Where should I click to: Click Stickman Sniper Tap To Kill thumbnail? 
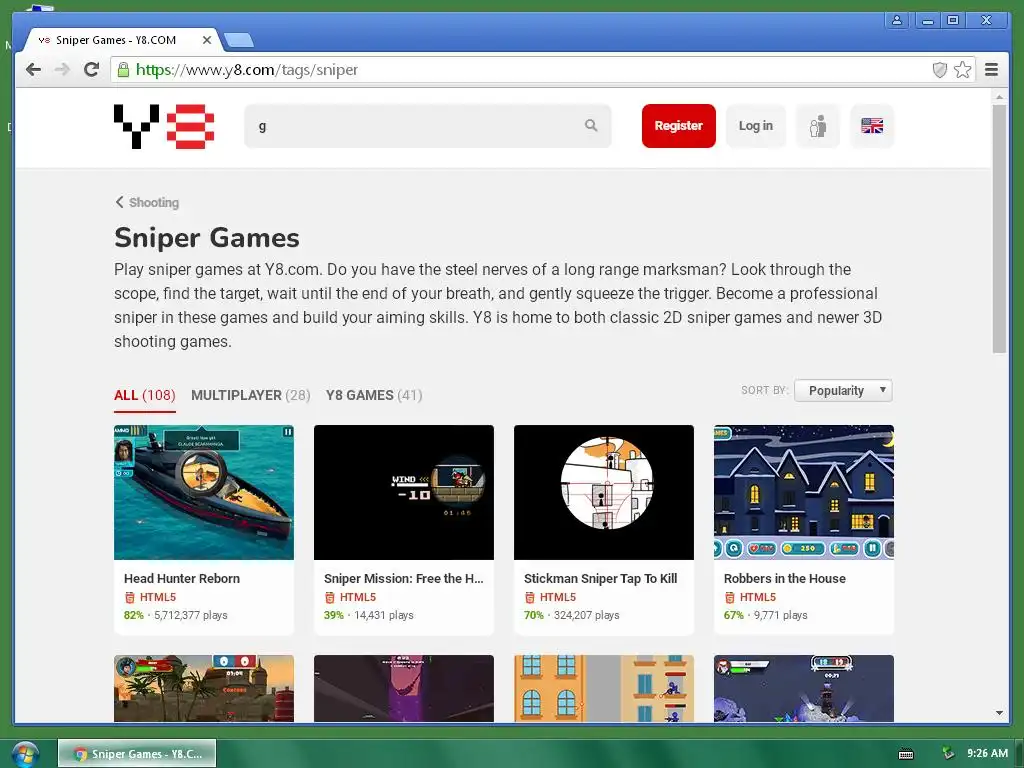603,492
